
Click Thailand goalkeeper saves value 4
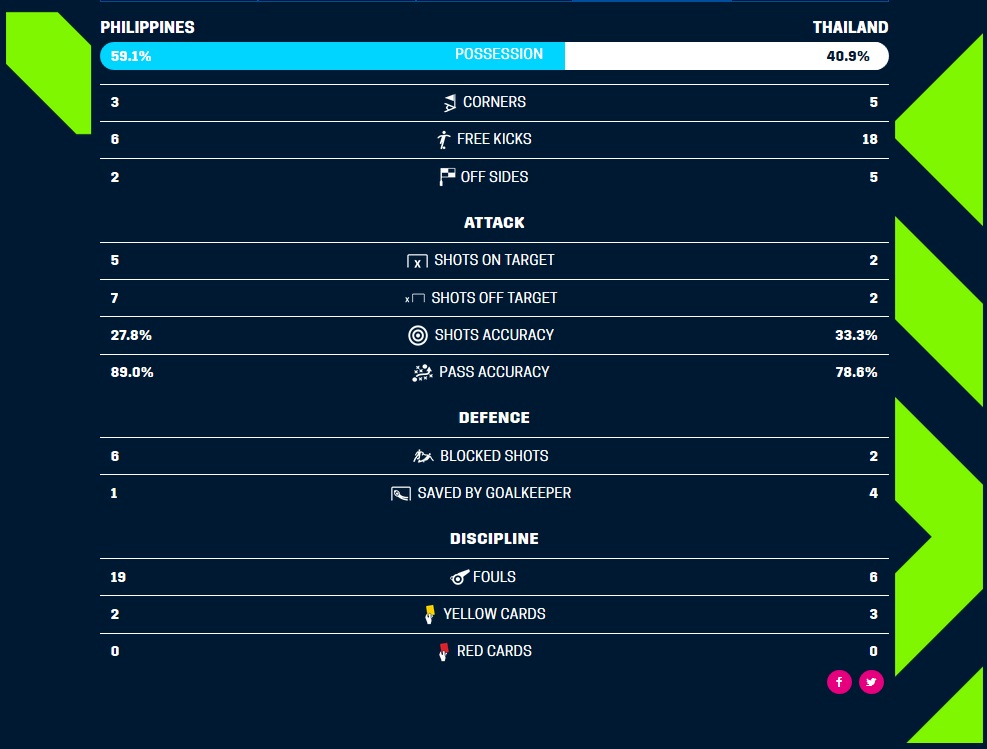(x=873, y=493)
